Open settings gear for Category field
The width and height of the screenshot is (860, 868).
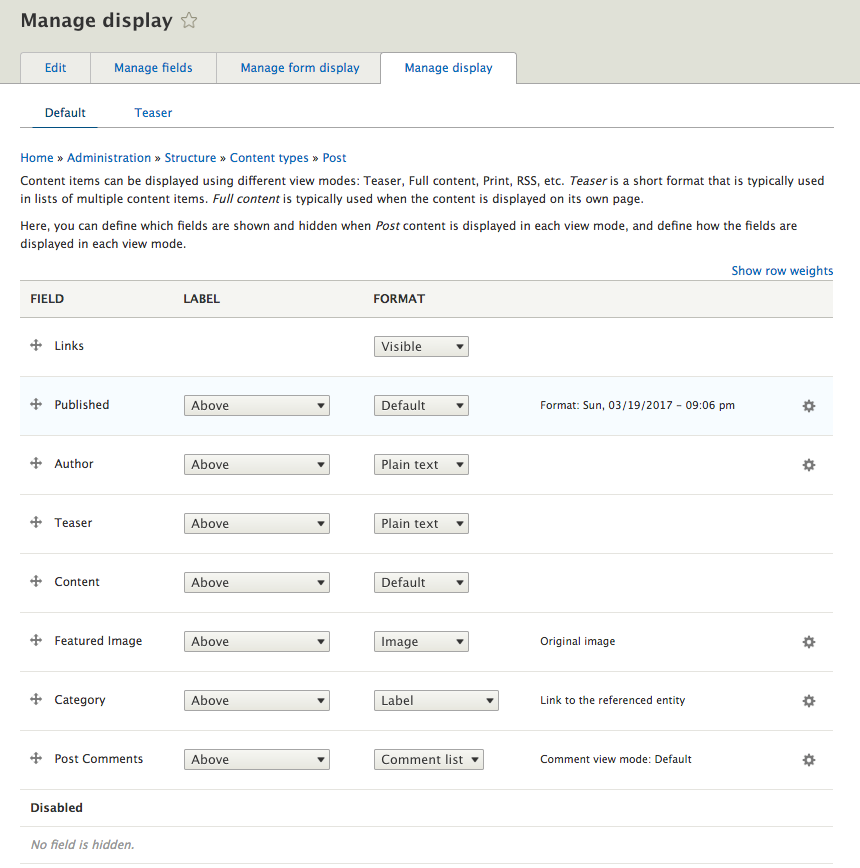[x=809, y=701]
